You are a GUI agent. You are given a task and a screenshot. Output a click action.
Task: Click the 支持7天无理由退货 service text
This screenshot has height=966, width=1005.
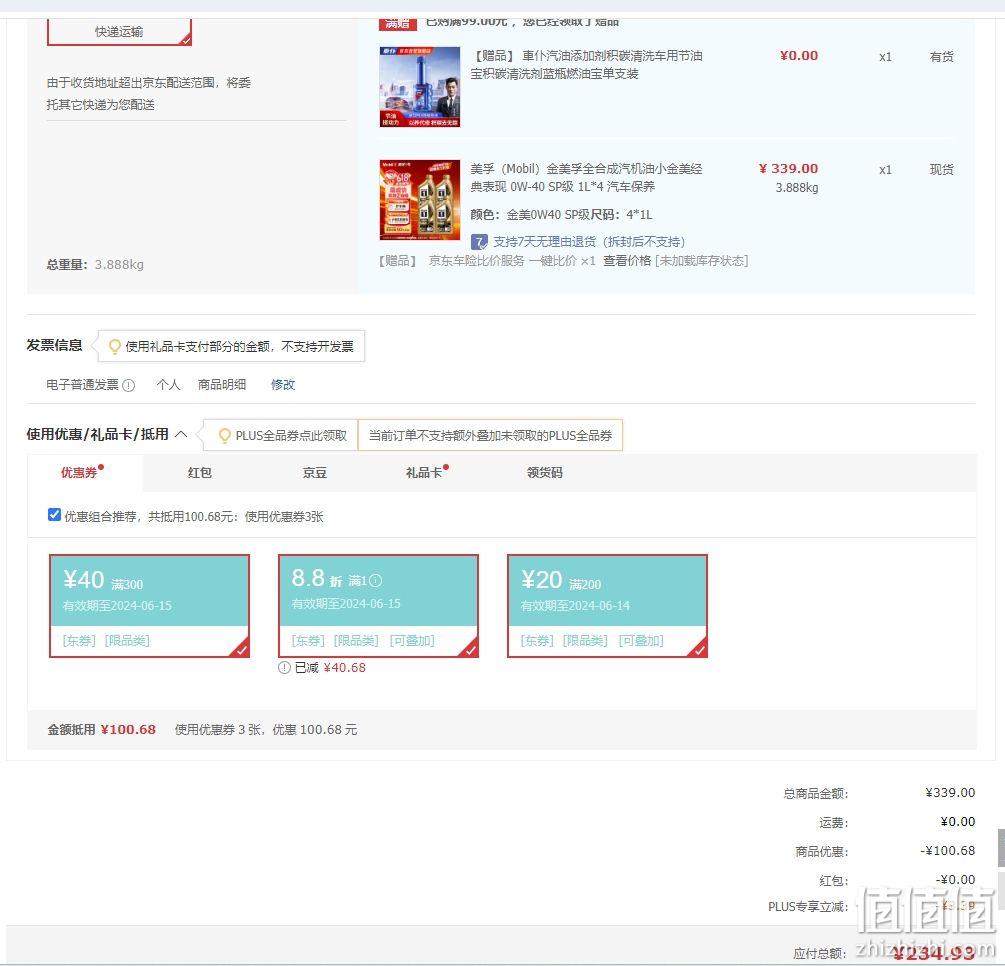point(589,242)
